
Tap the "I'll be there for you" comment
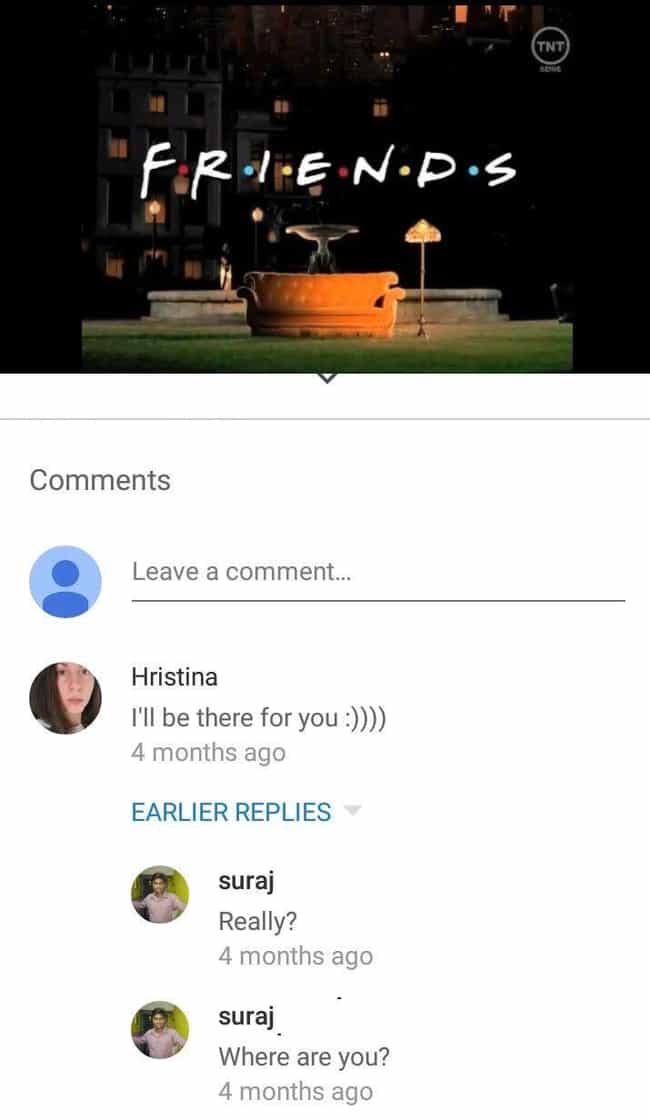[259, 718]
